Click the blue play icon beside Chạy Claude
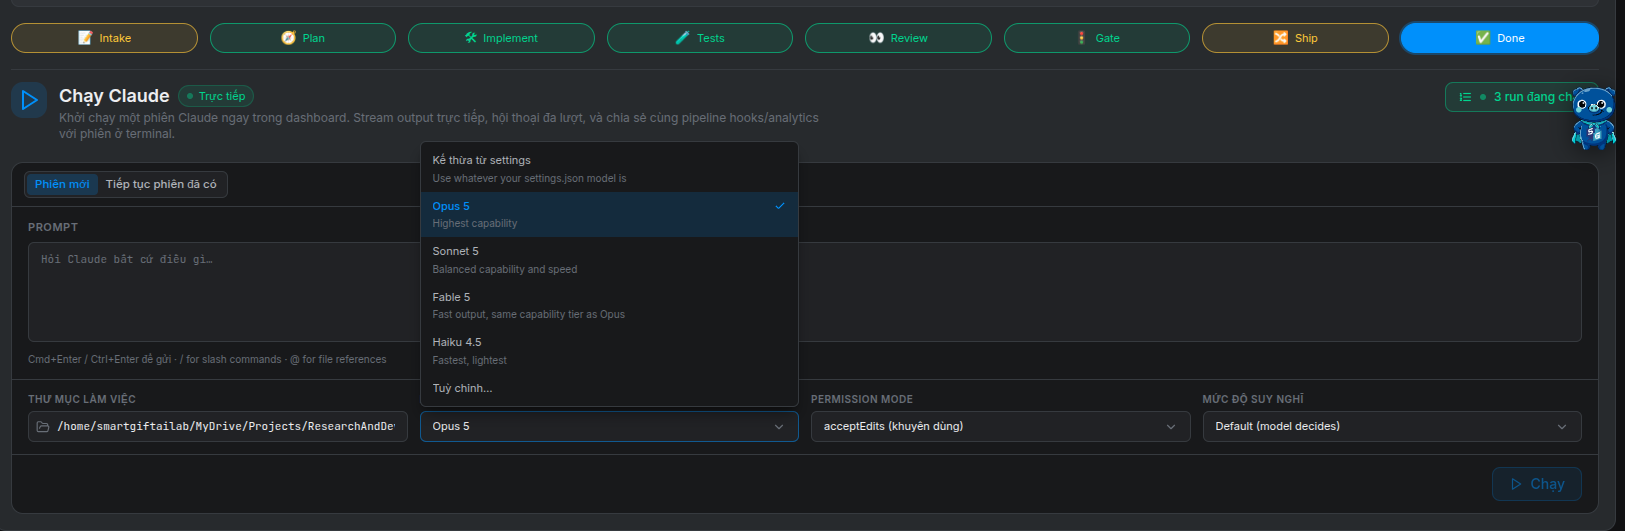This screenshot has width=1625, height=531. (29, 100)
